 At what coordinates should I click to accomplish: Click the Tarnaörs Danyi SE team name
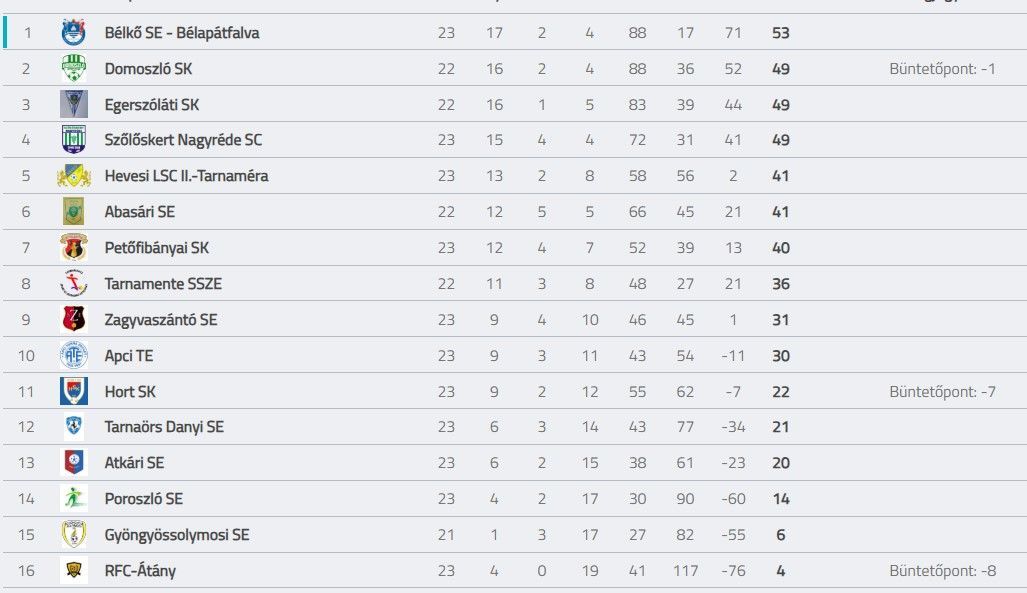click(164, 427)
